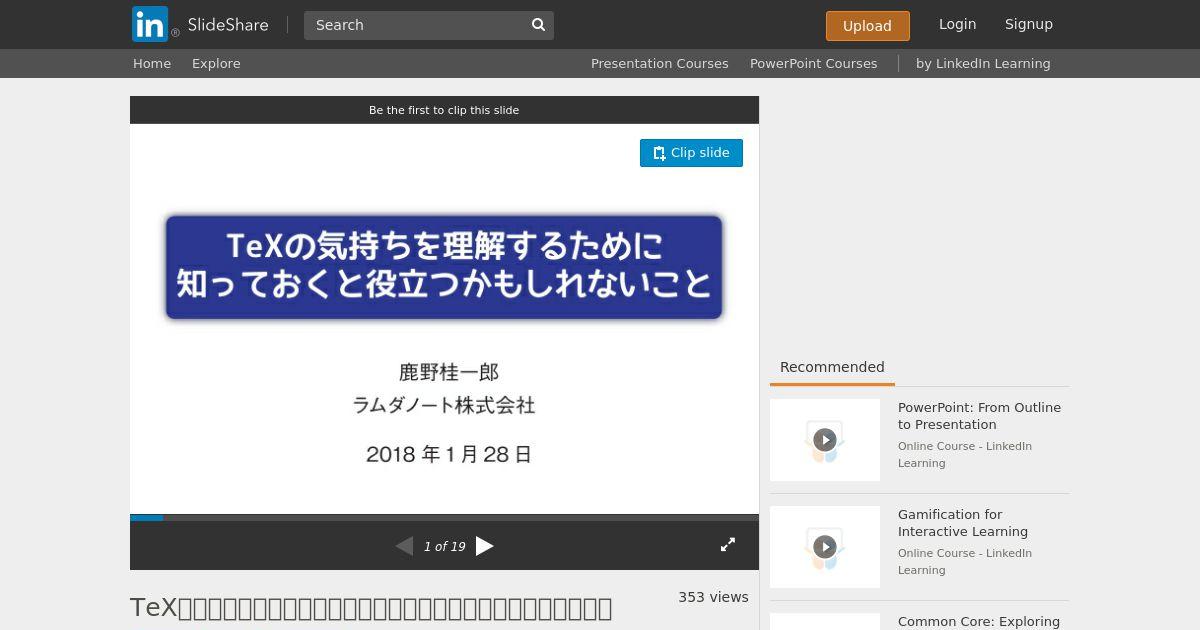Open Presentation Courses link
Viewport: 1200px width, 630px height.
pyautogui.click(x=659, y=63)
